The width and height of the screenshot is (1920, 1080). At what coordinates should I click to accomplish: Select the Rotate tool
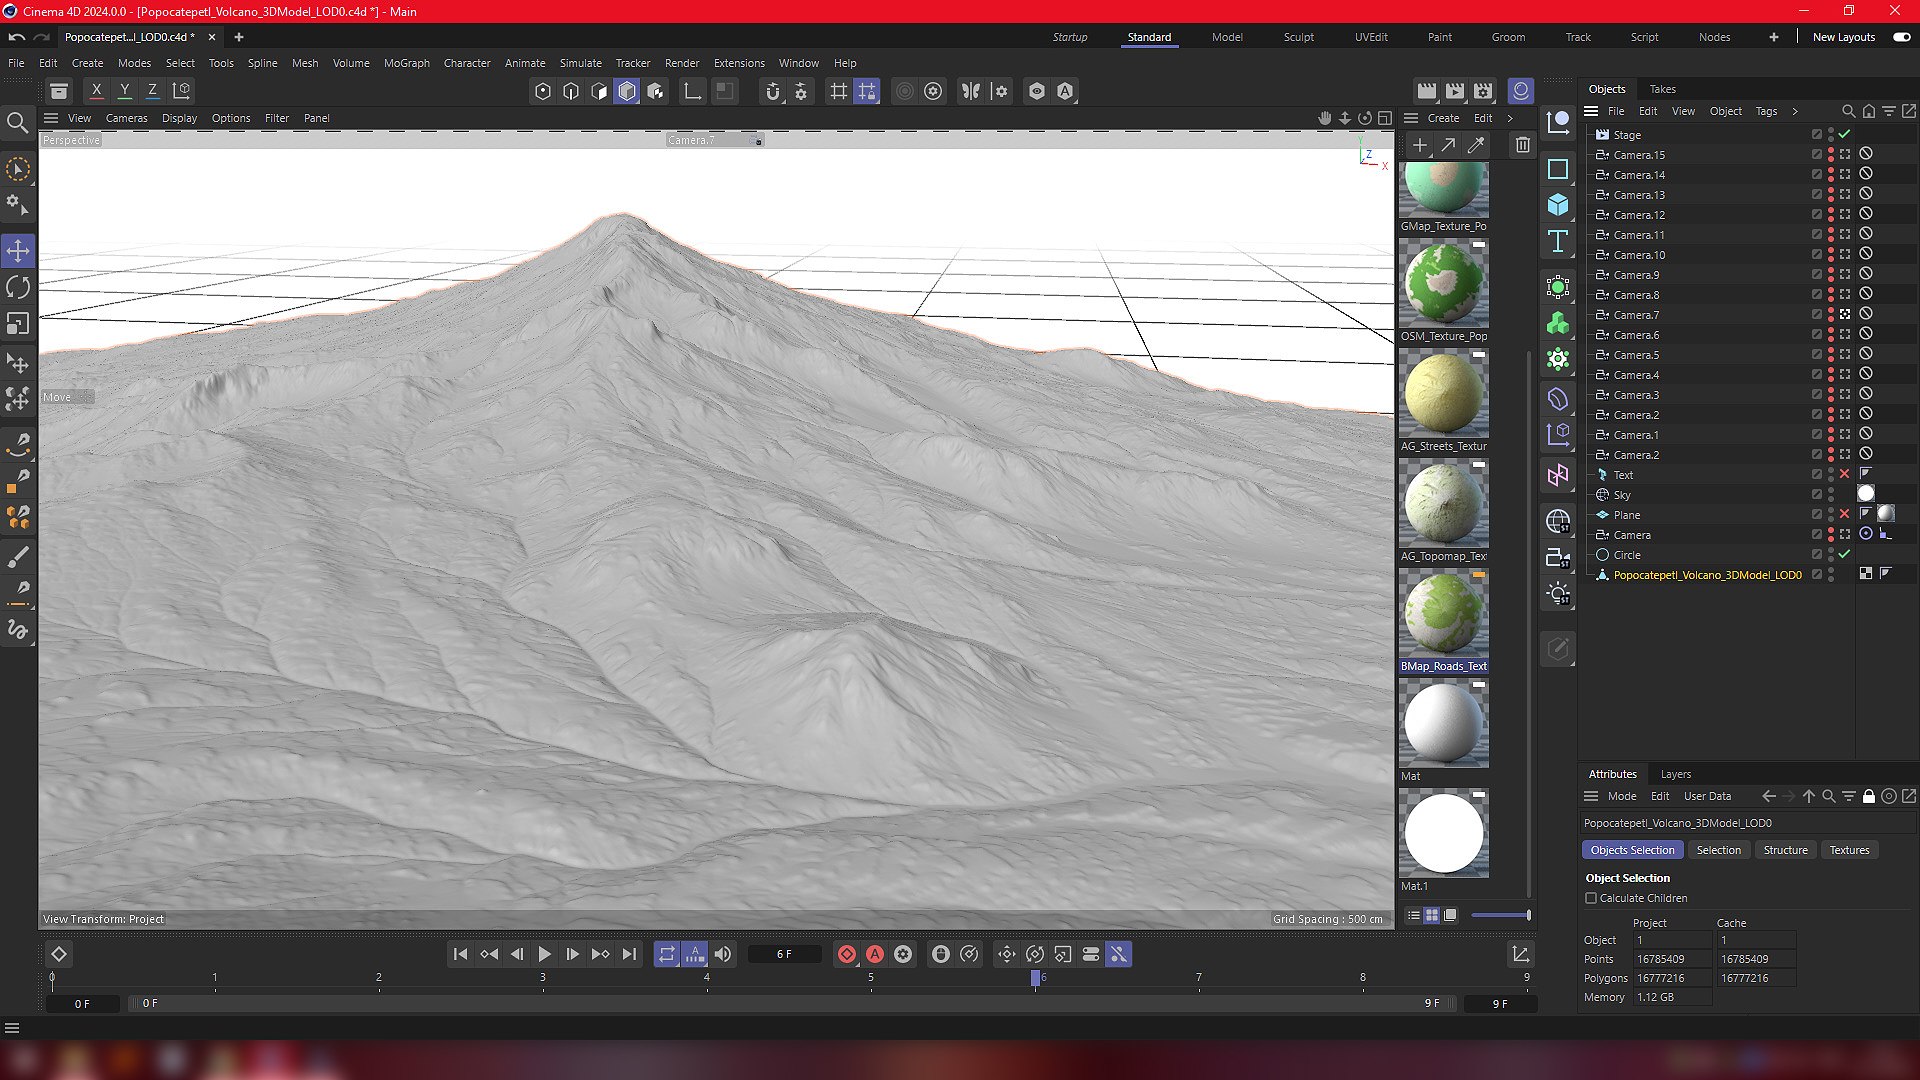pyautogui.click(x=18, y=288)
